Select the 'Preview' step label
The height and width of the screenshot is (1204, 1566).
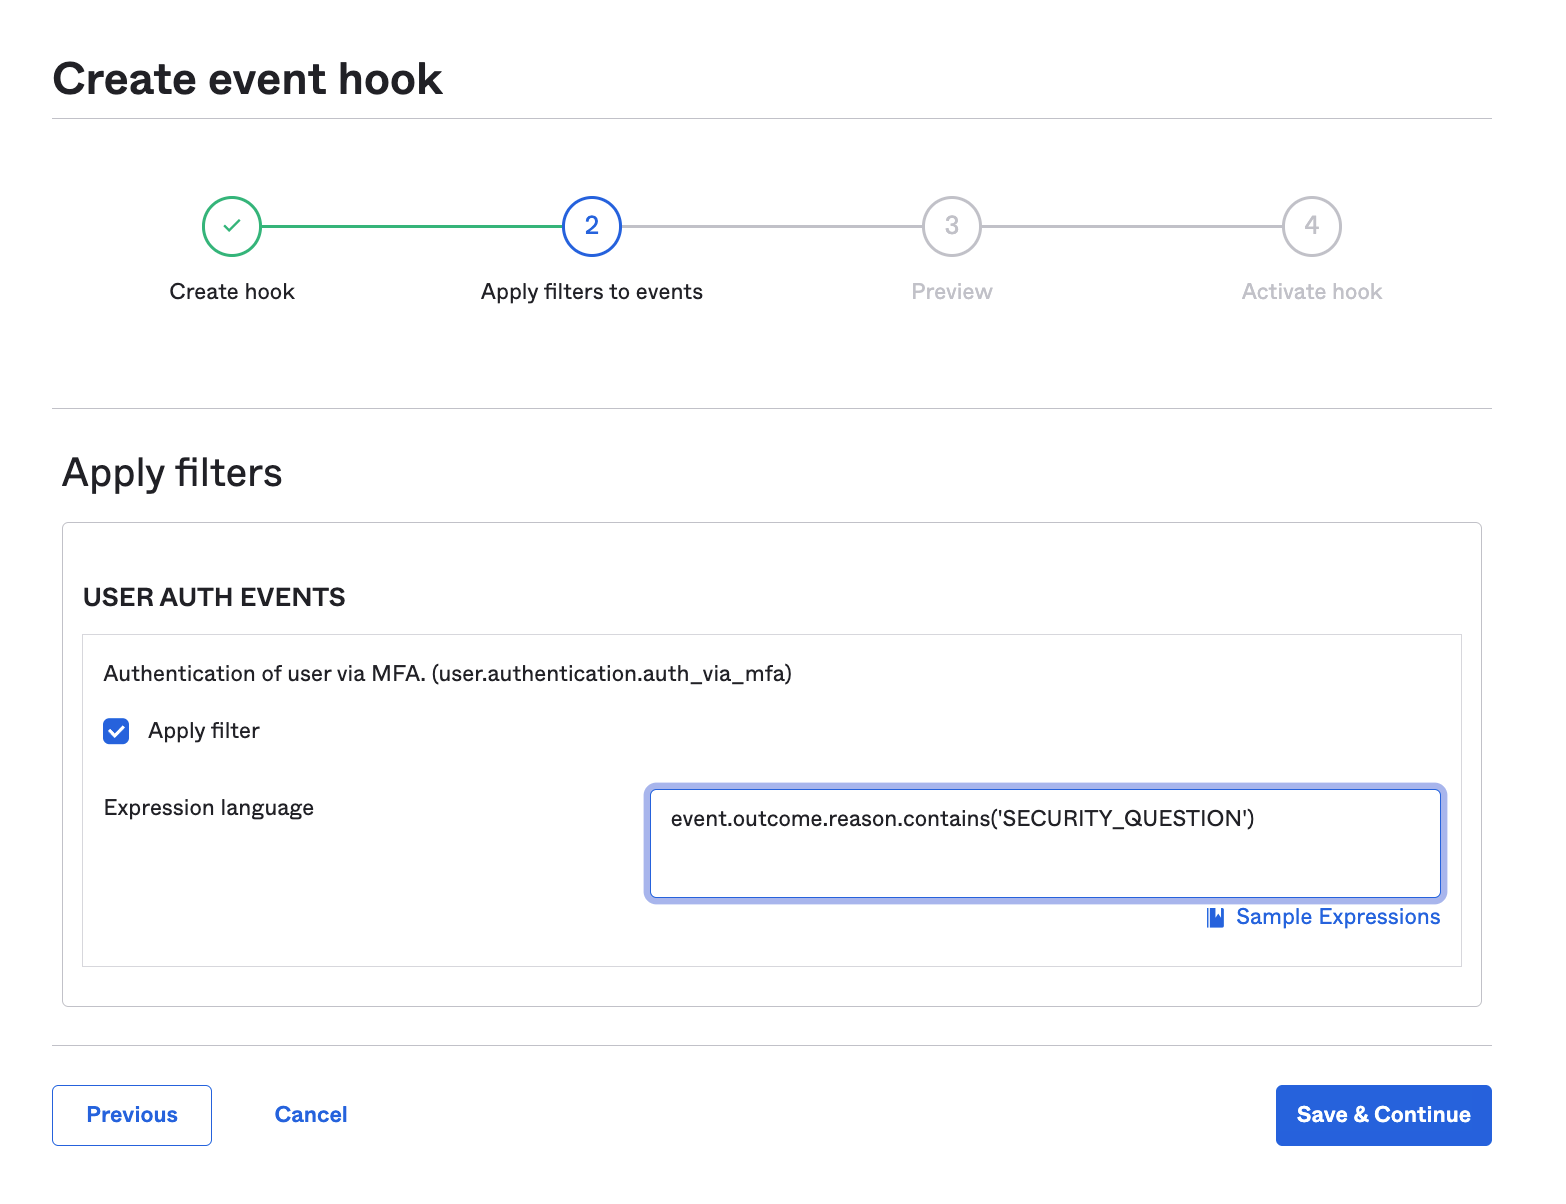(952, 292)
